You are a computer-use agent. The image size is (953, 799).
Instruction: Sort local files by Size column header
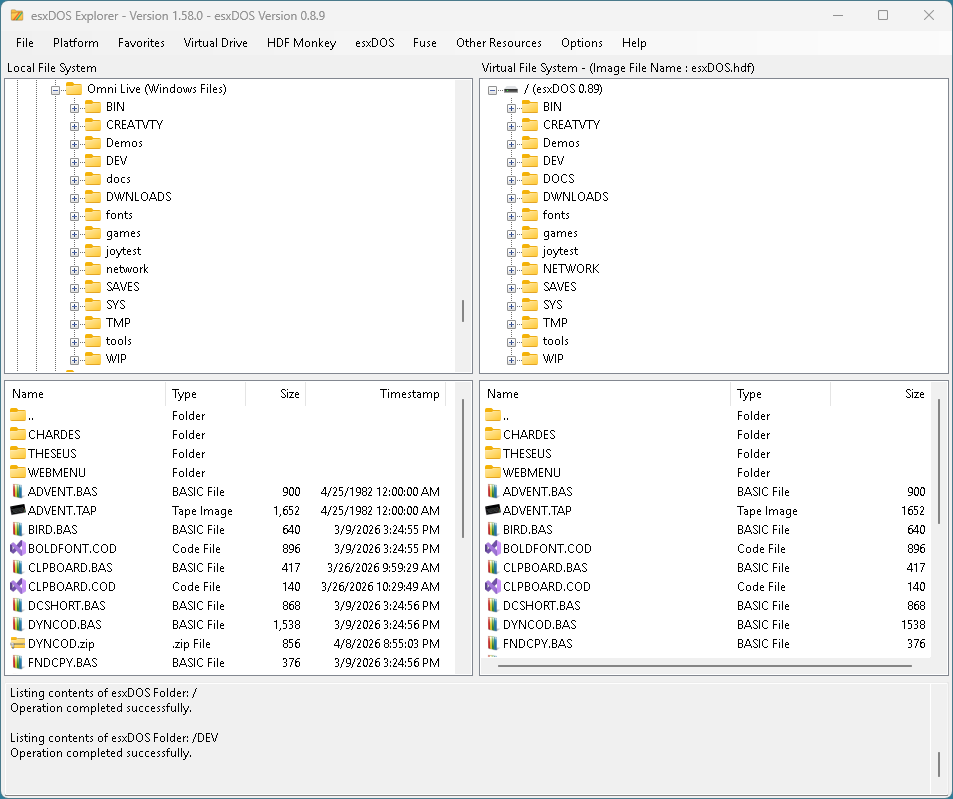pos(275,394)
